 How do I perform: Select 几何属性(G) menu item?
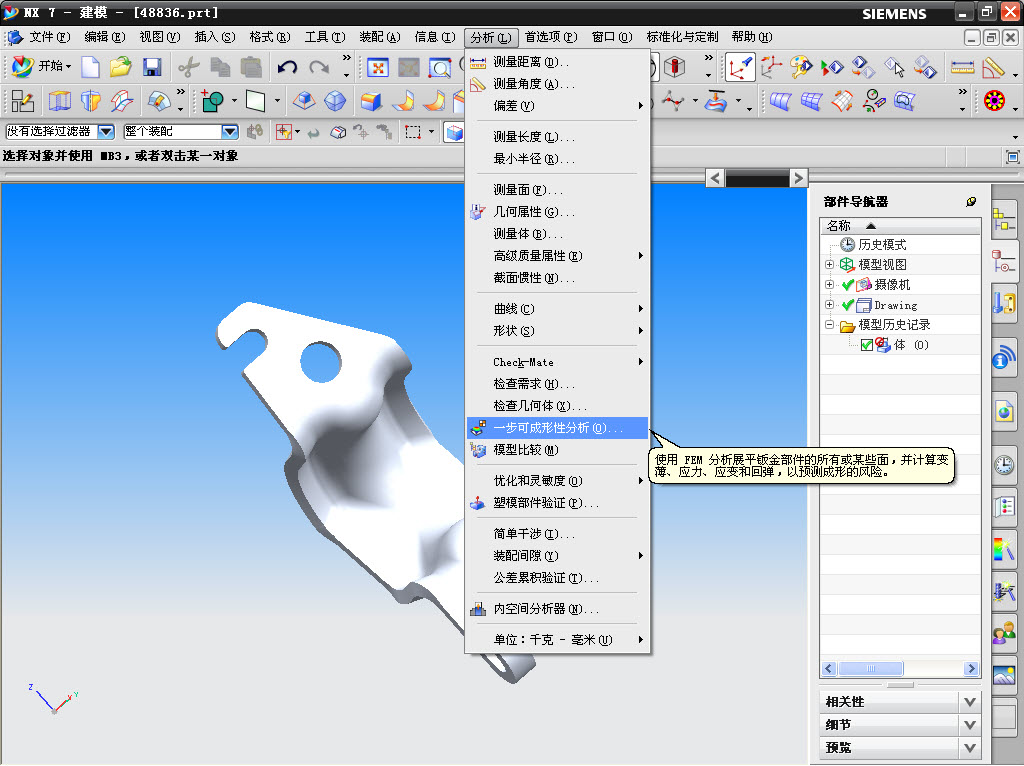pos(557,212)
